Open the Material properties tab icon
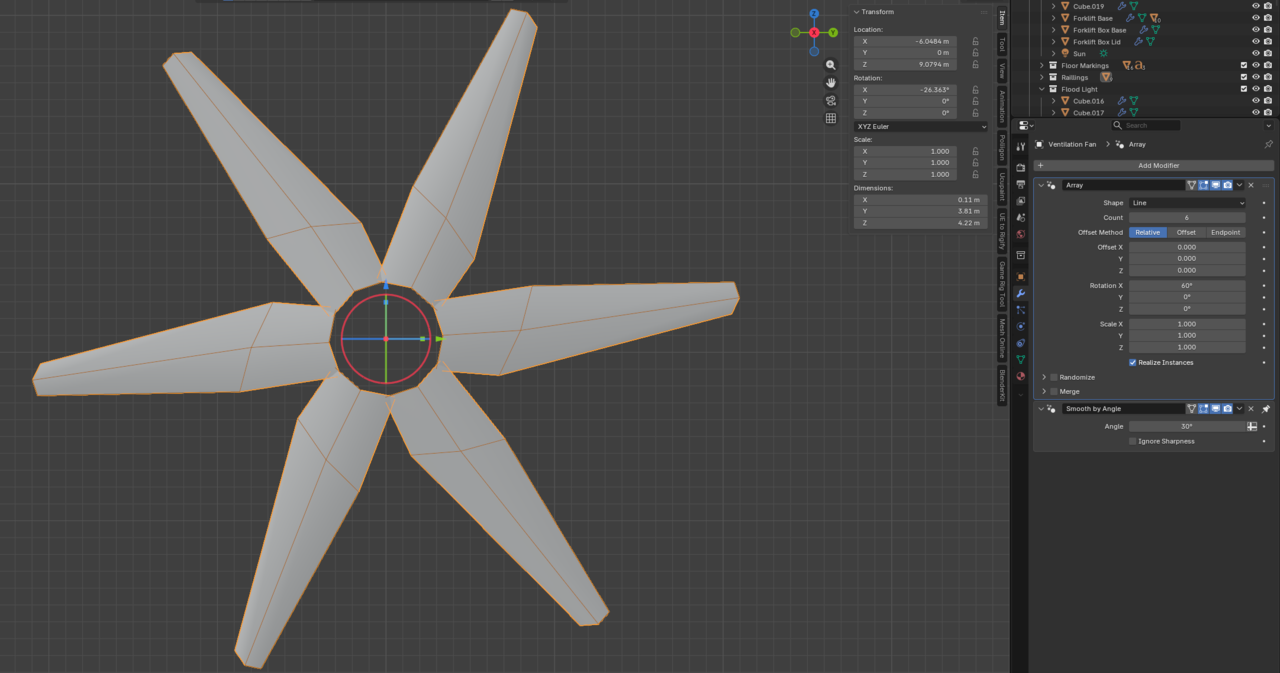Screen dimensions: 1280x673 1020,376
